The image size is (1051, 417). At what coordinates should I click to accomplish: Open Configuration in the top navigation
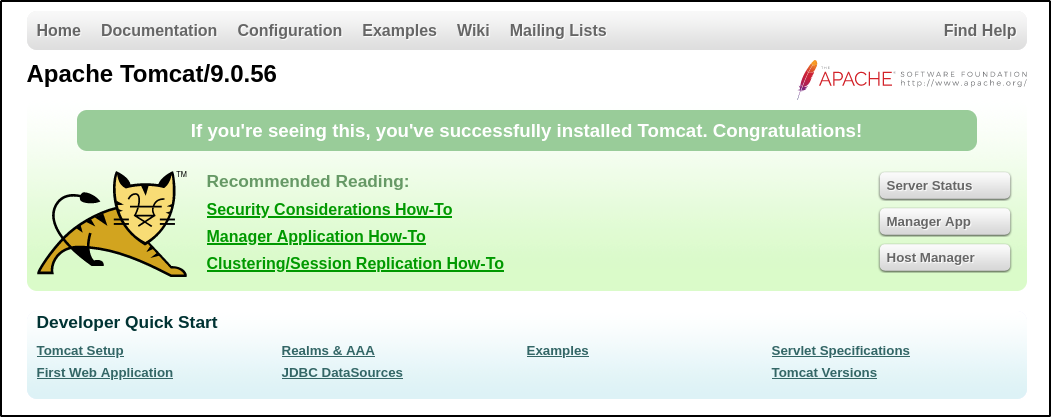(289, 31)
